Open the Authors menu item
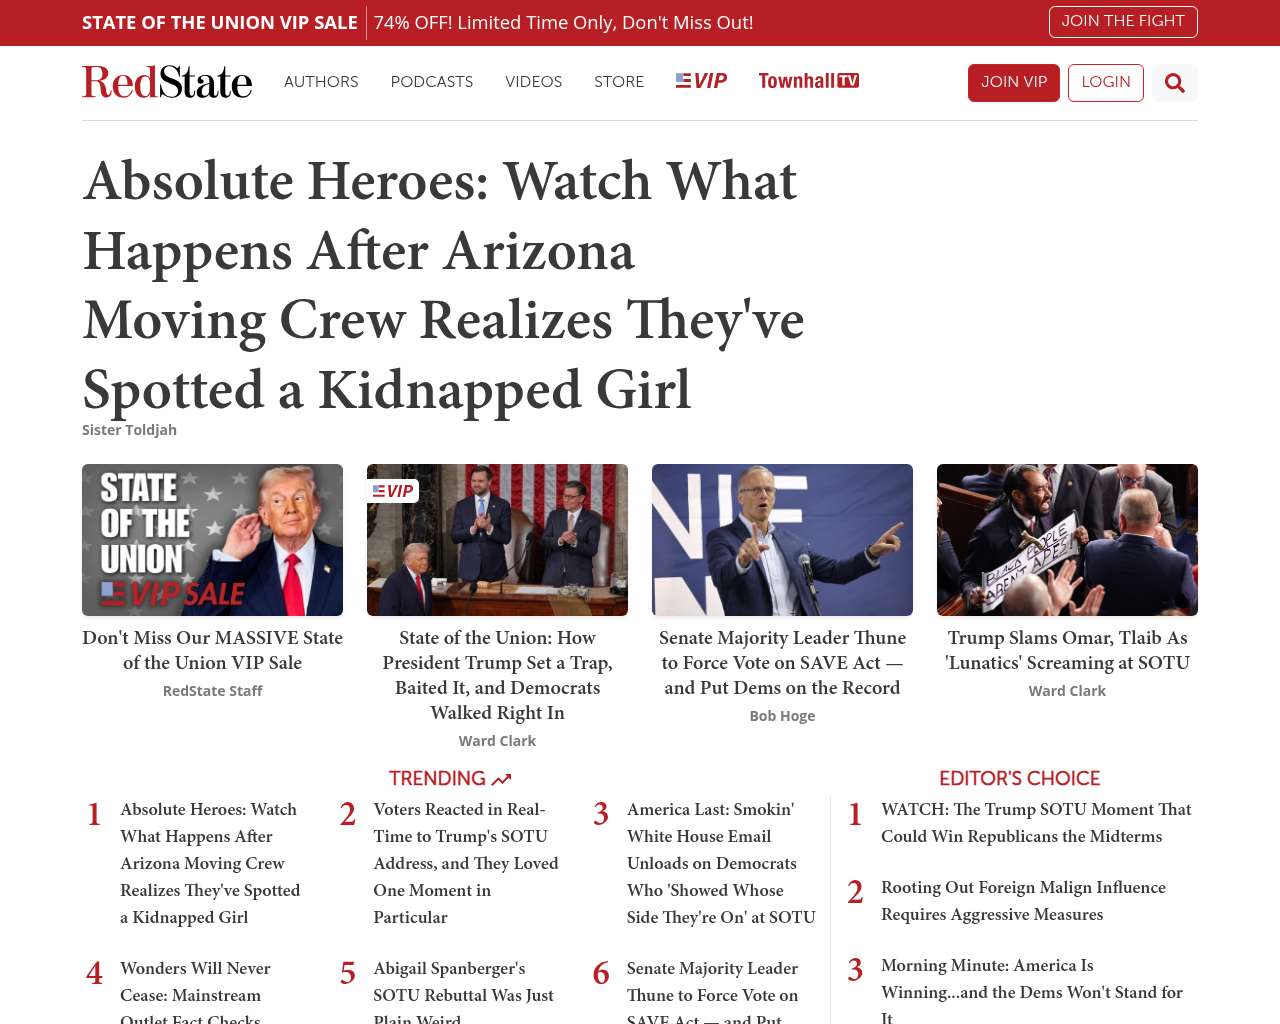Image resolution: width=1280 pixels, height=1024 pixels. click(x=321, y=82)
